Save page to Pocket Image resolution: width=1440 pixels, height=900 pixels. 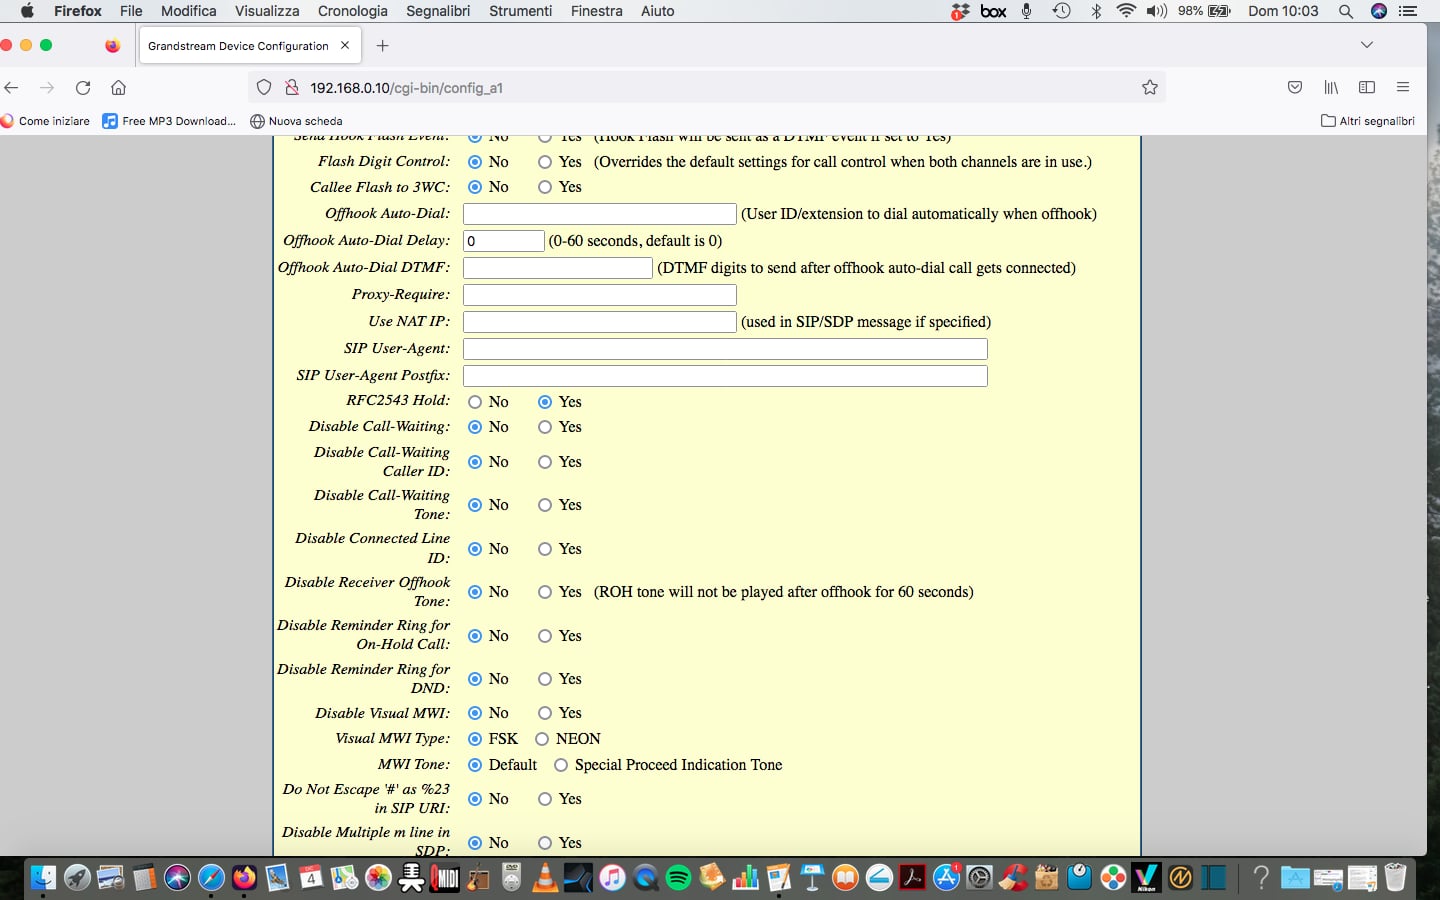pos(1295,88)
